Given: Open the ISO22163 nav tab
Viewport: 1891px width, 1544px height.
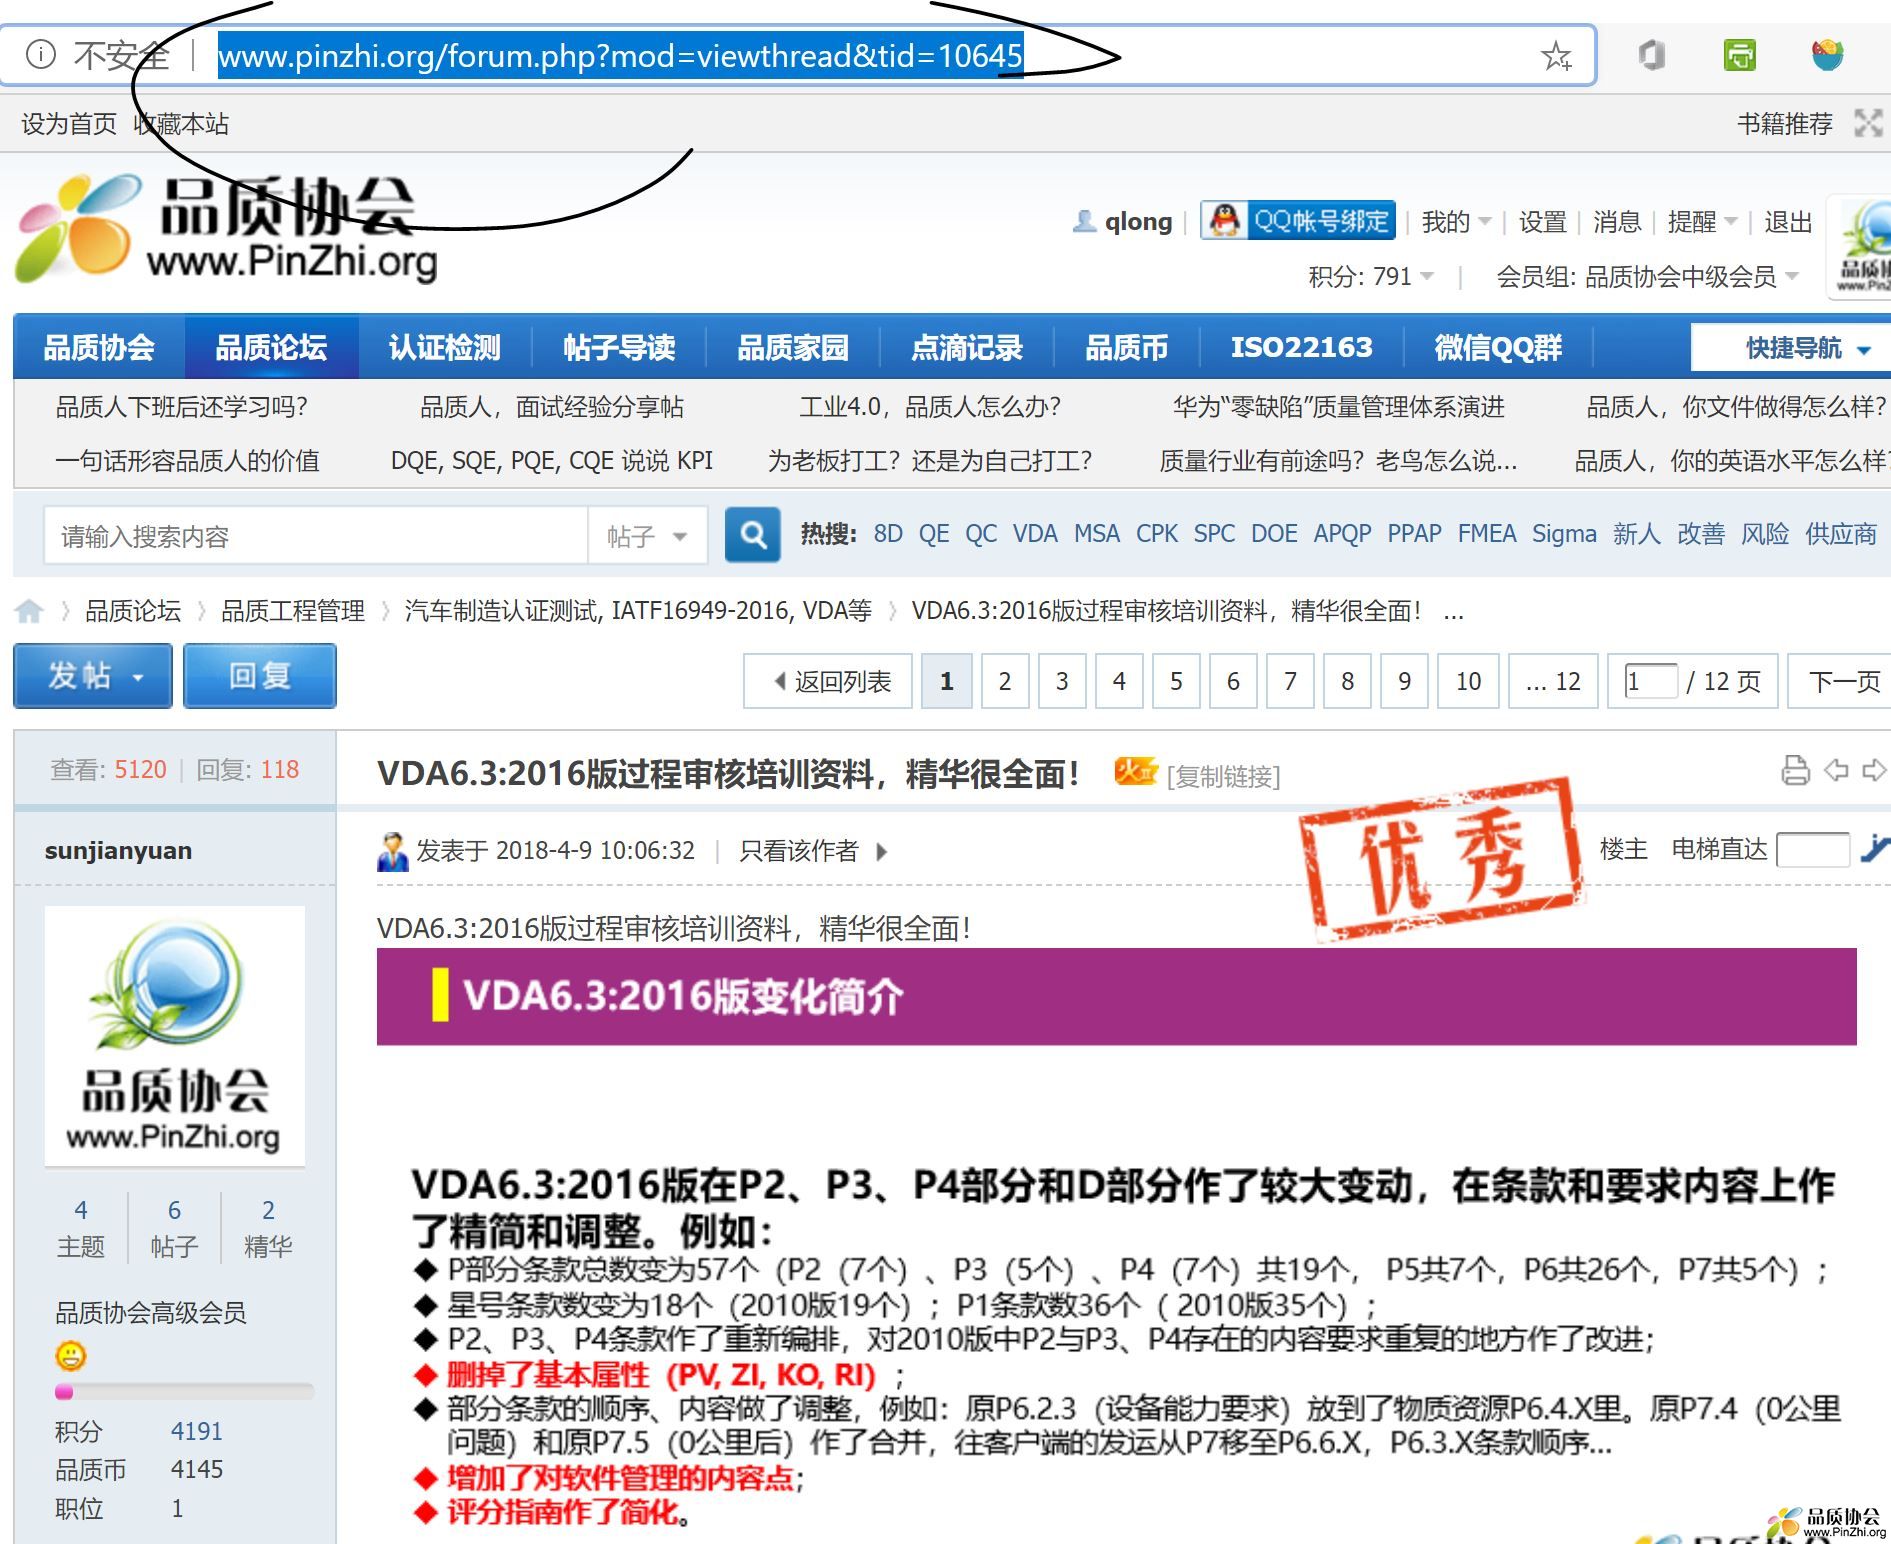Looking at the screenshot, I should [1302, 348].
